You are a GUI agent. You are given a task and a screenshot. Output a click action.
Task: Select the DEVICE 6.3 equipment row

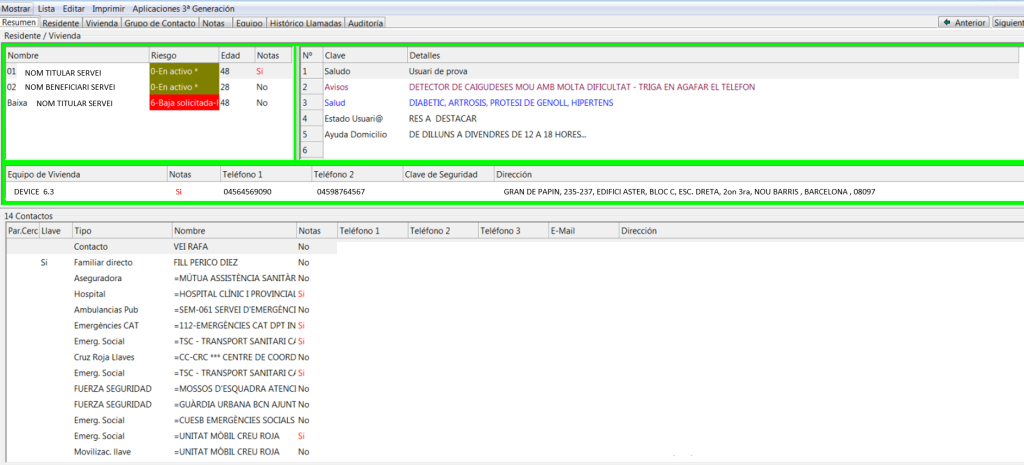point(35,191)
